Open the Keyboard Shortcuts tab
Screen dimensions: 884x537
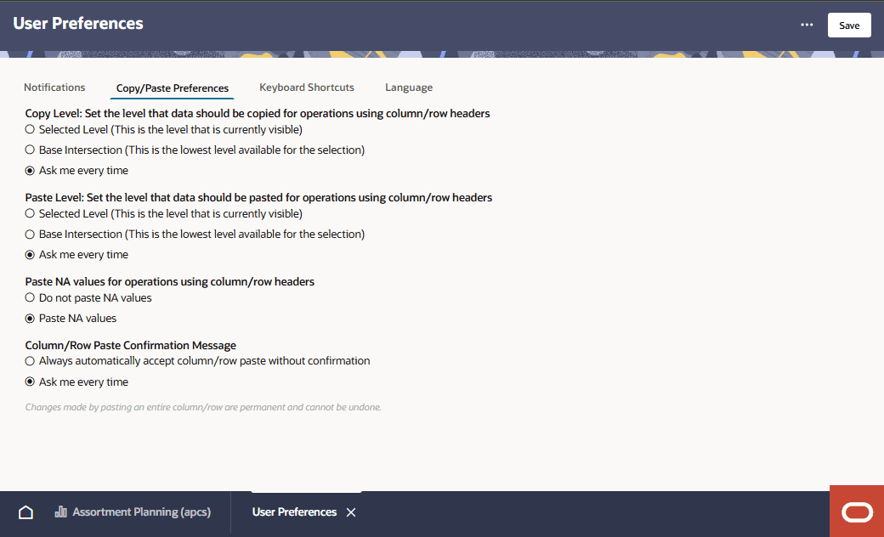pos(307,87)
